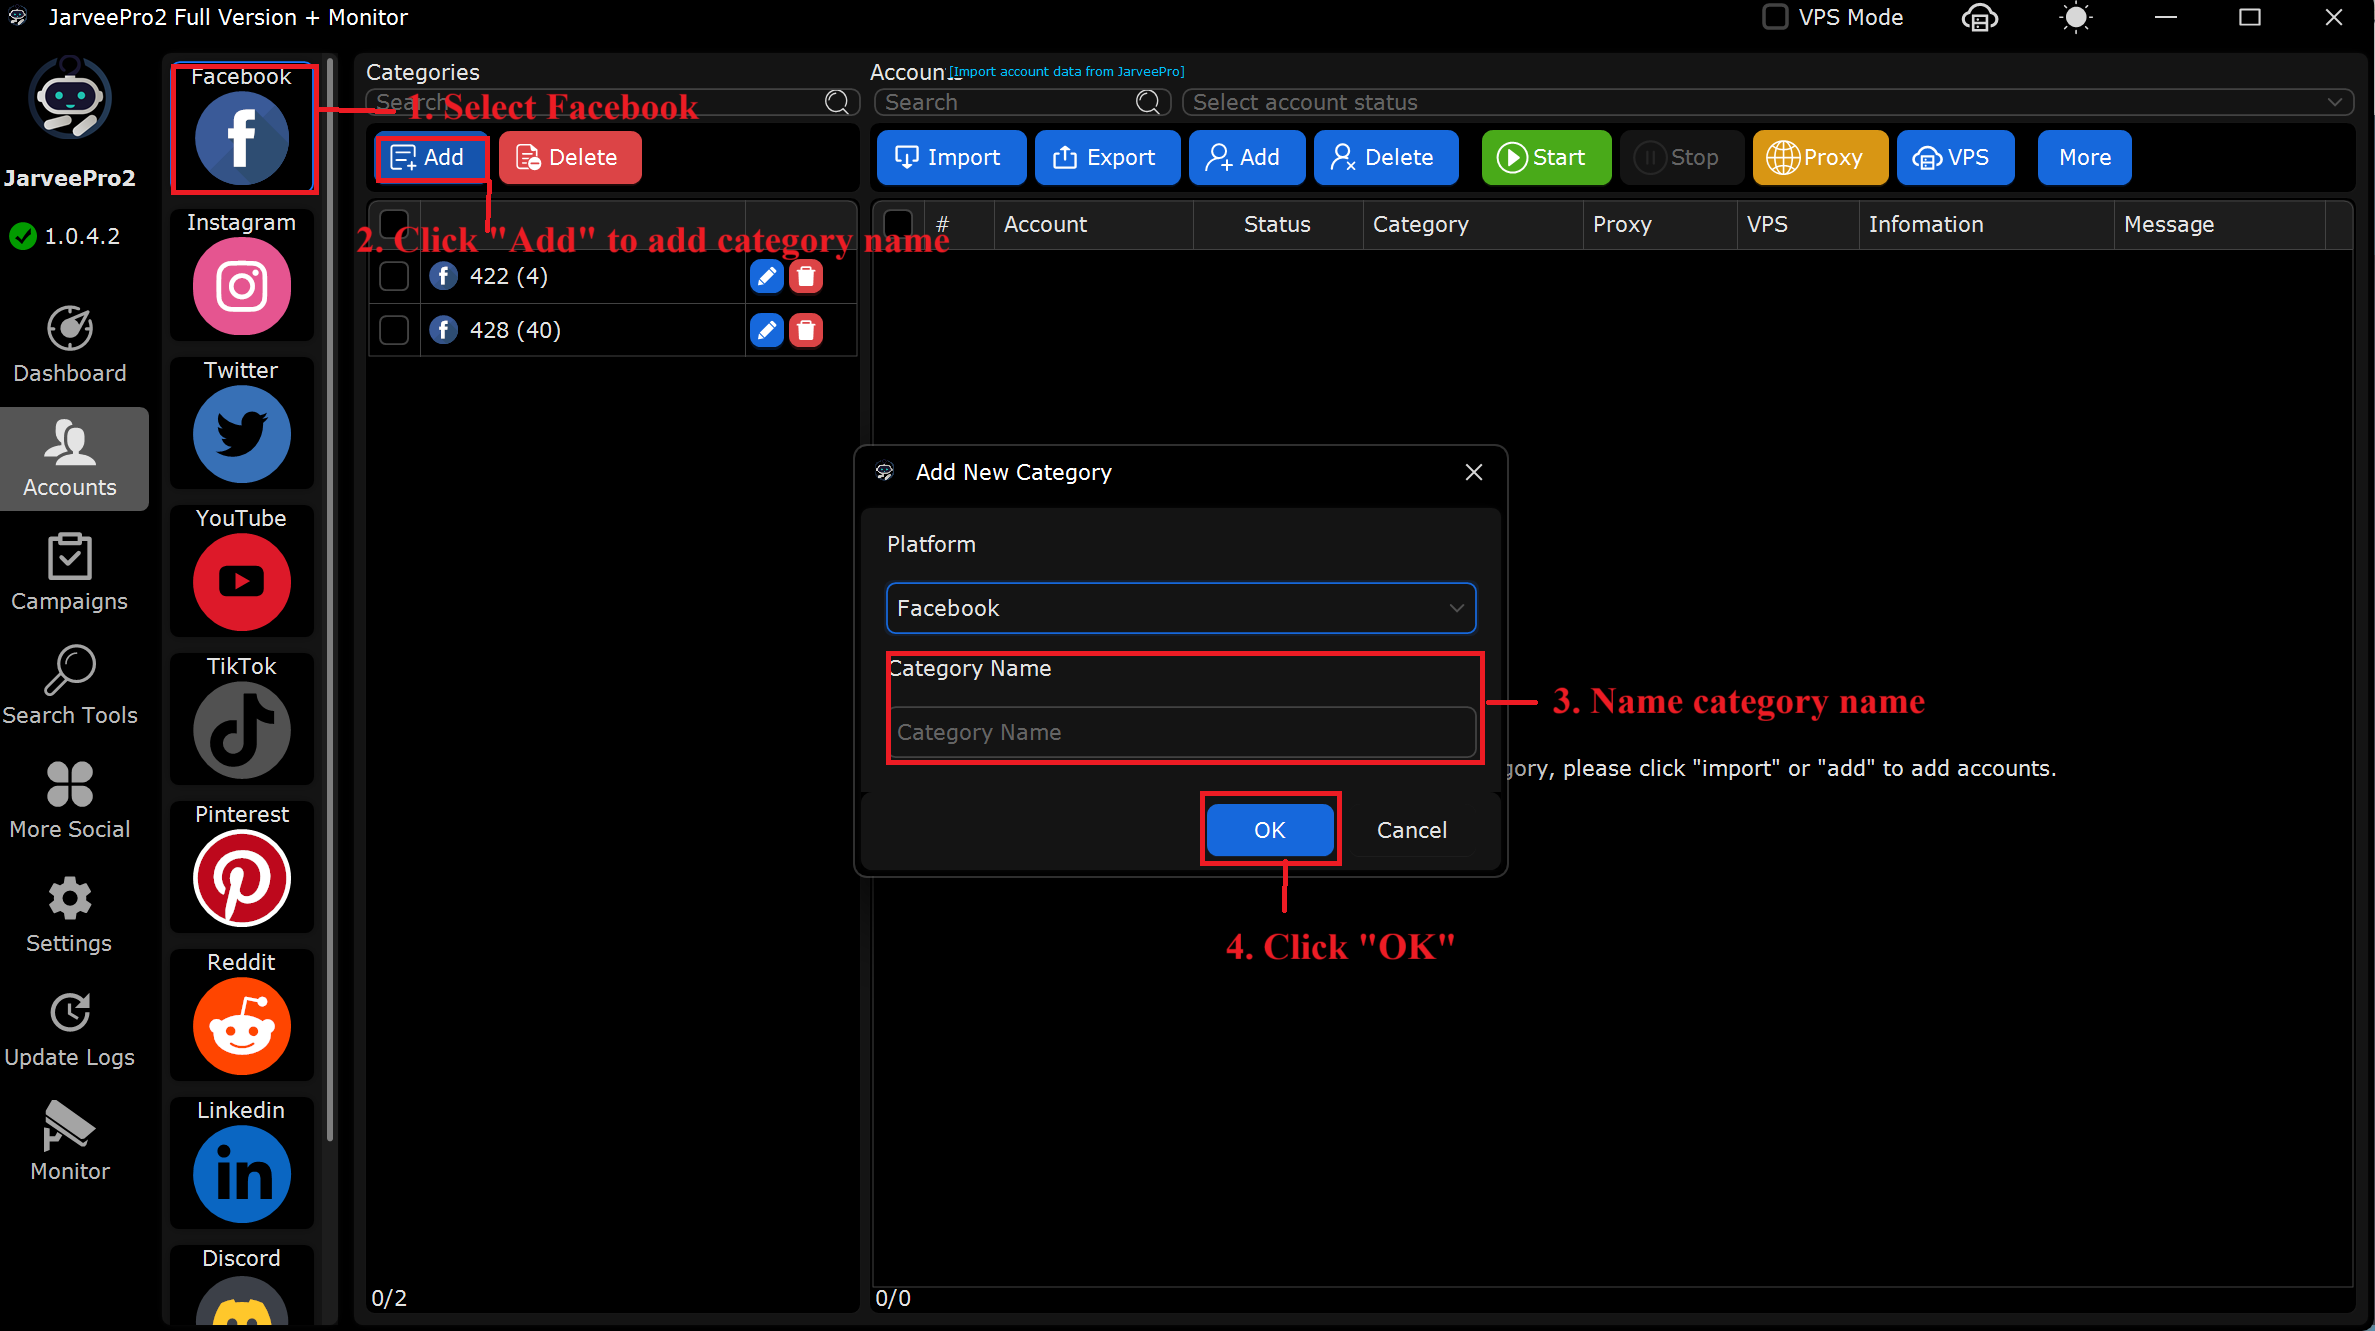Click the accounts search magnifier icon

(1148, 102)
